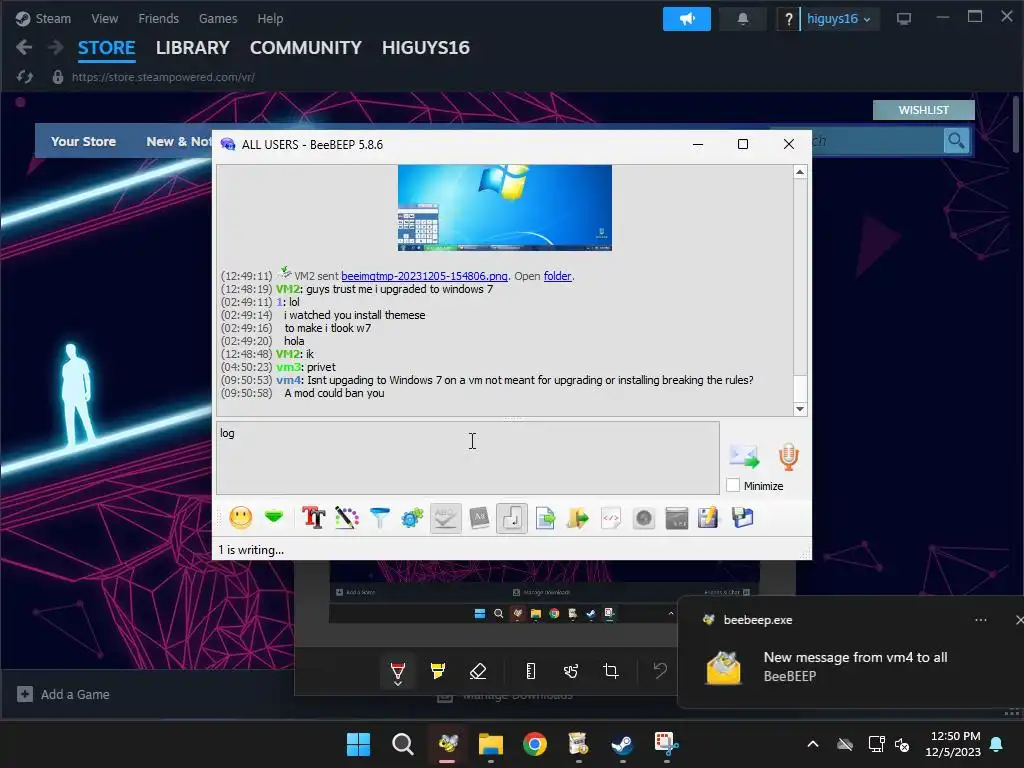
Task: Open the View menu in Steam
Action: [104, 18]
